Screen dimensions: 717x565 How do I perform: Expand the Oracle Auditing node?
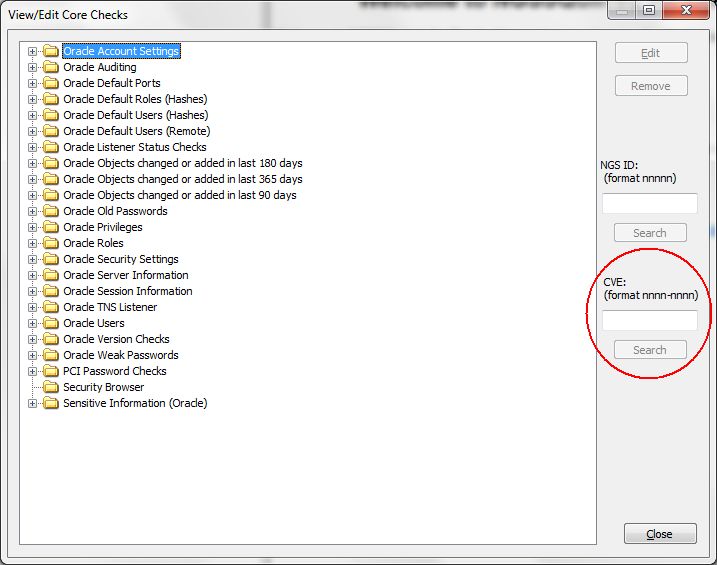click(x=32, y=67)
